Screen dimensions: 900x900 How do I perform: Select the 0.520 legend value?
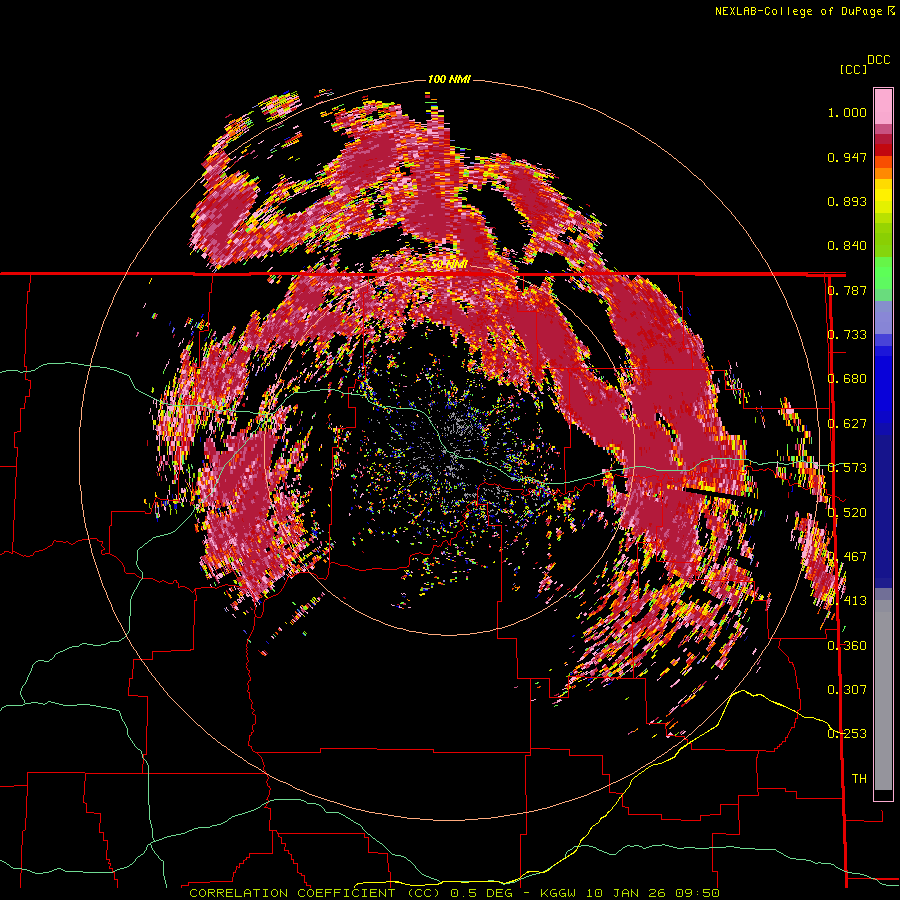point(847,513)
